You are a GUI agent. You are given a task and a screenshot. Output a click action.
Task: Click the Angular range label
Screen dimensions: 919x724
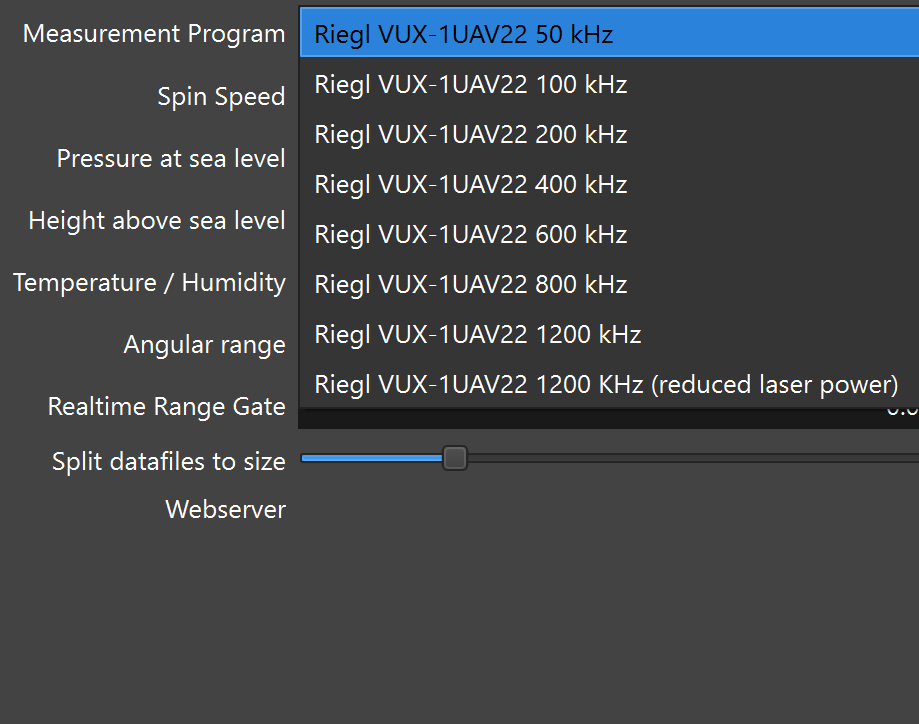point(204,345)
